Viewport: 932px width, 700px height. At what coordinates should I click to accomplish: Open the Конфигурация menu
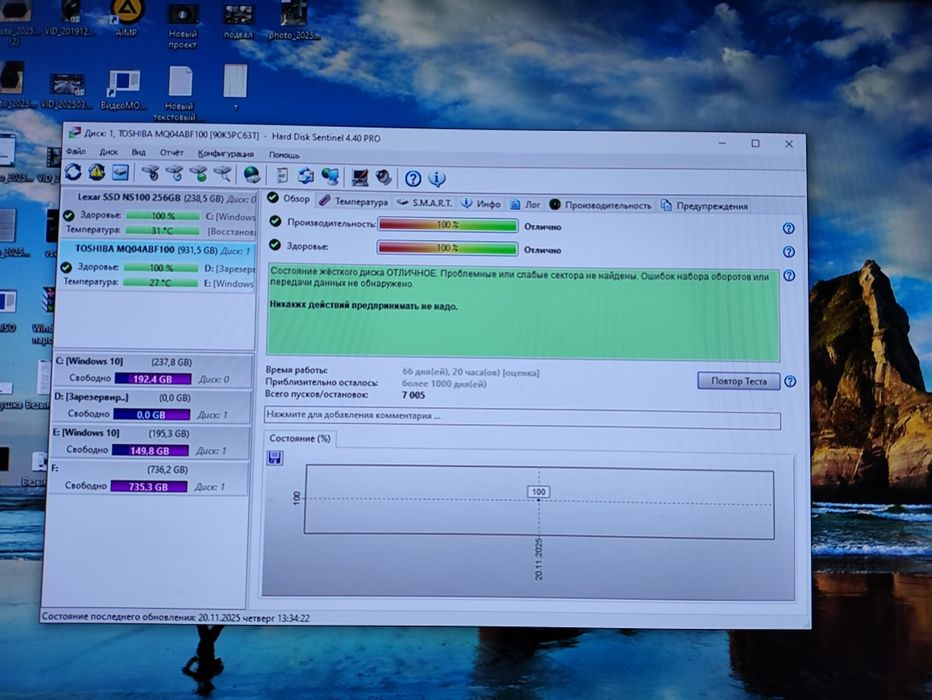coord(226,154)
